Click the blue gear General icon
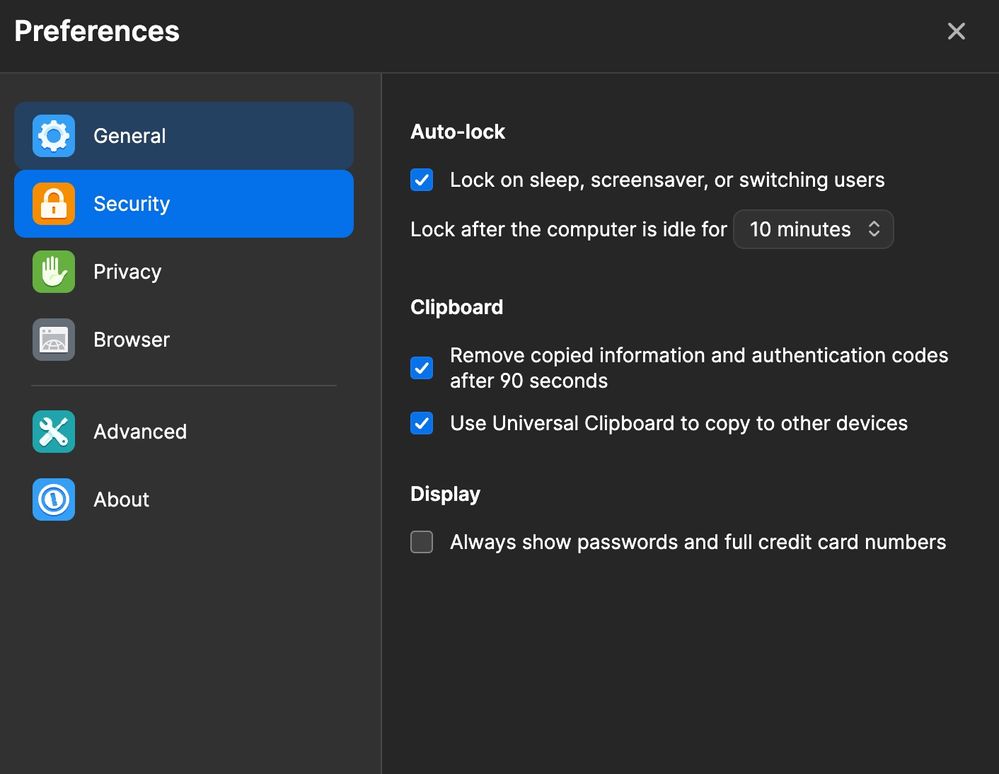The height and width of the screenshot is (774, 999). 53,136
